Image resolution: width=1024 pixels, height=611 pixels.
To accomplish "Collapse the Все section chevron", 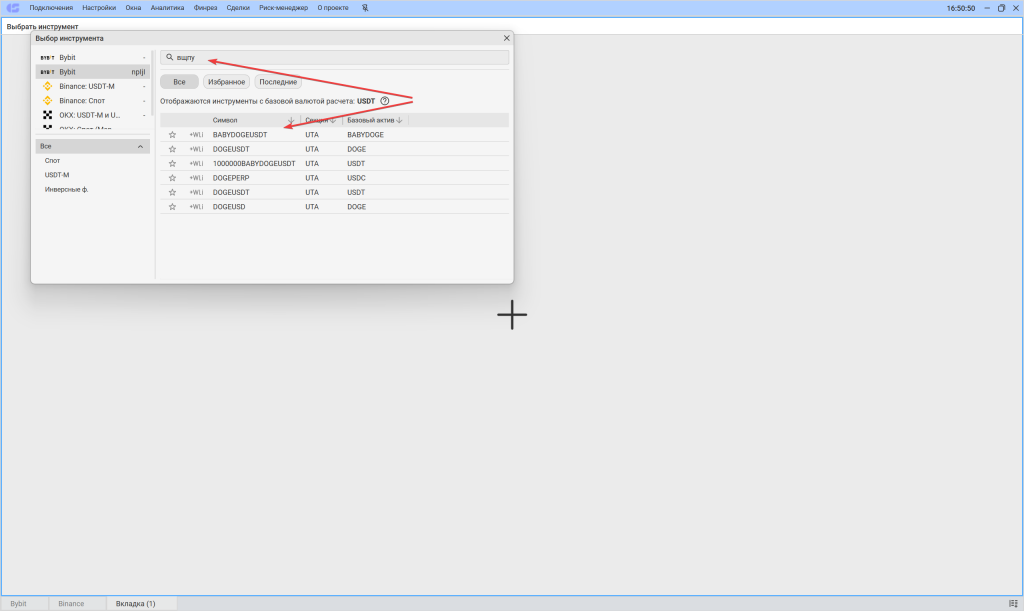I will tap(140, 146).
